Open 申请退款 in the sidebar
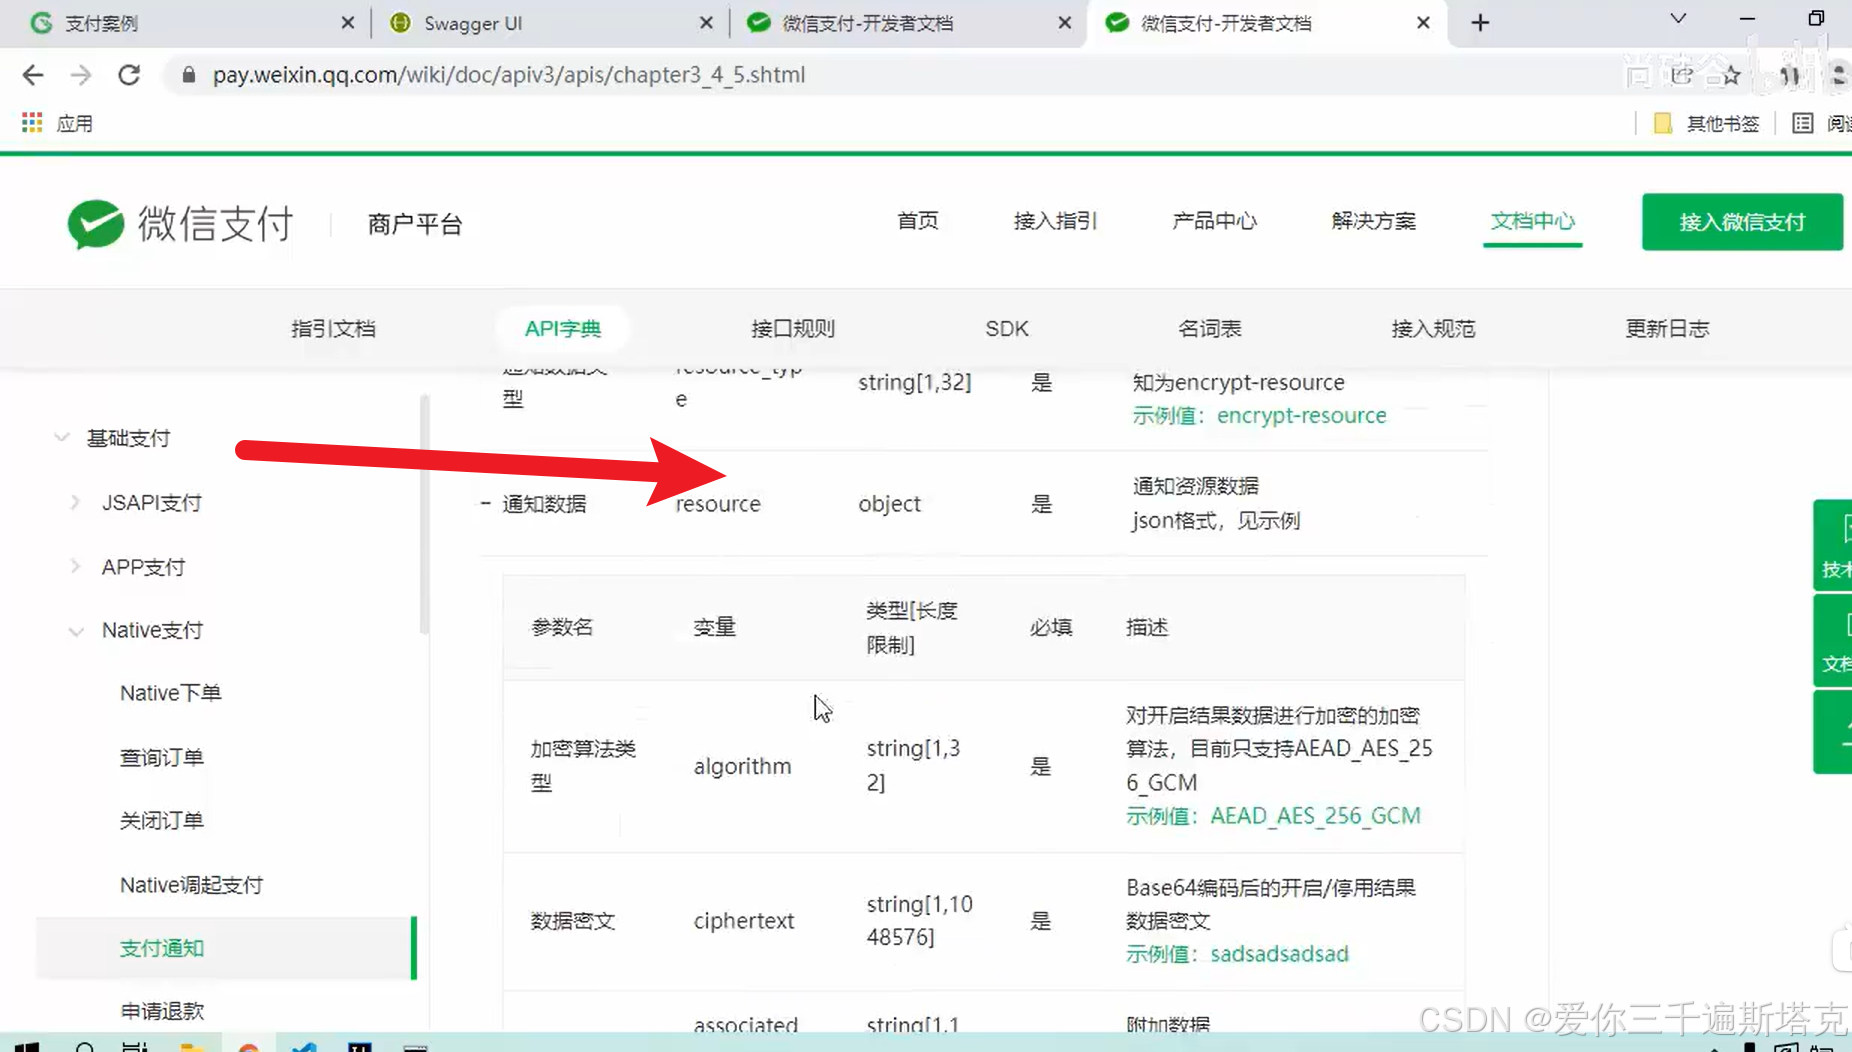 pos(162,1011)
